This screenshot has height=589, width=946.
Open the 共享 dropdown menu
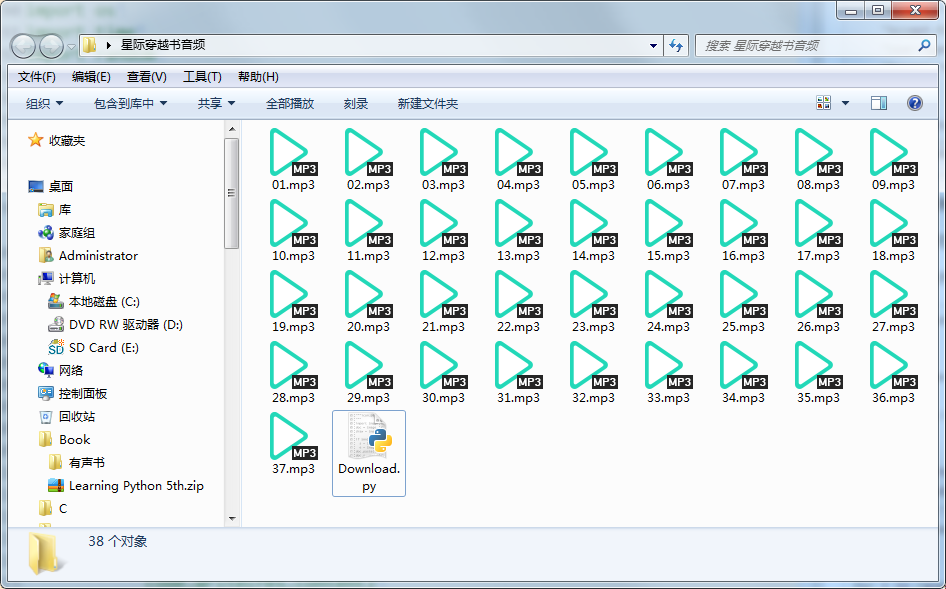click(216, 104)
